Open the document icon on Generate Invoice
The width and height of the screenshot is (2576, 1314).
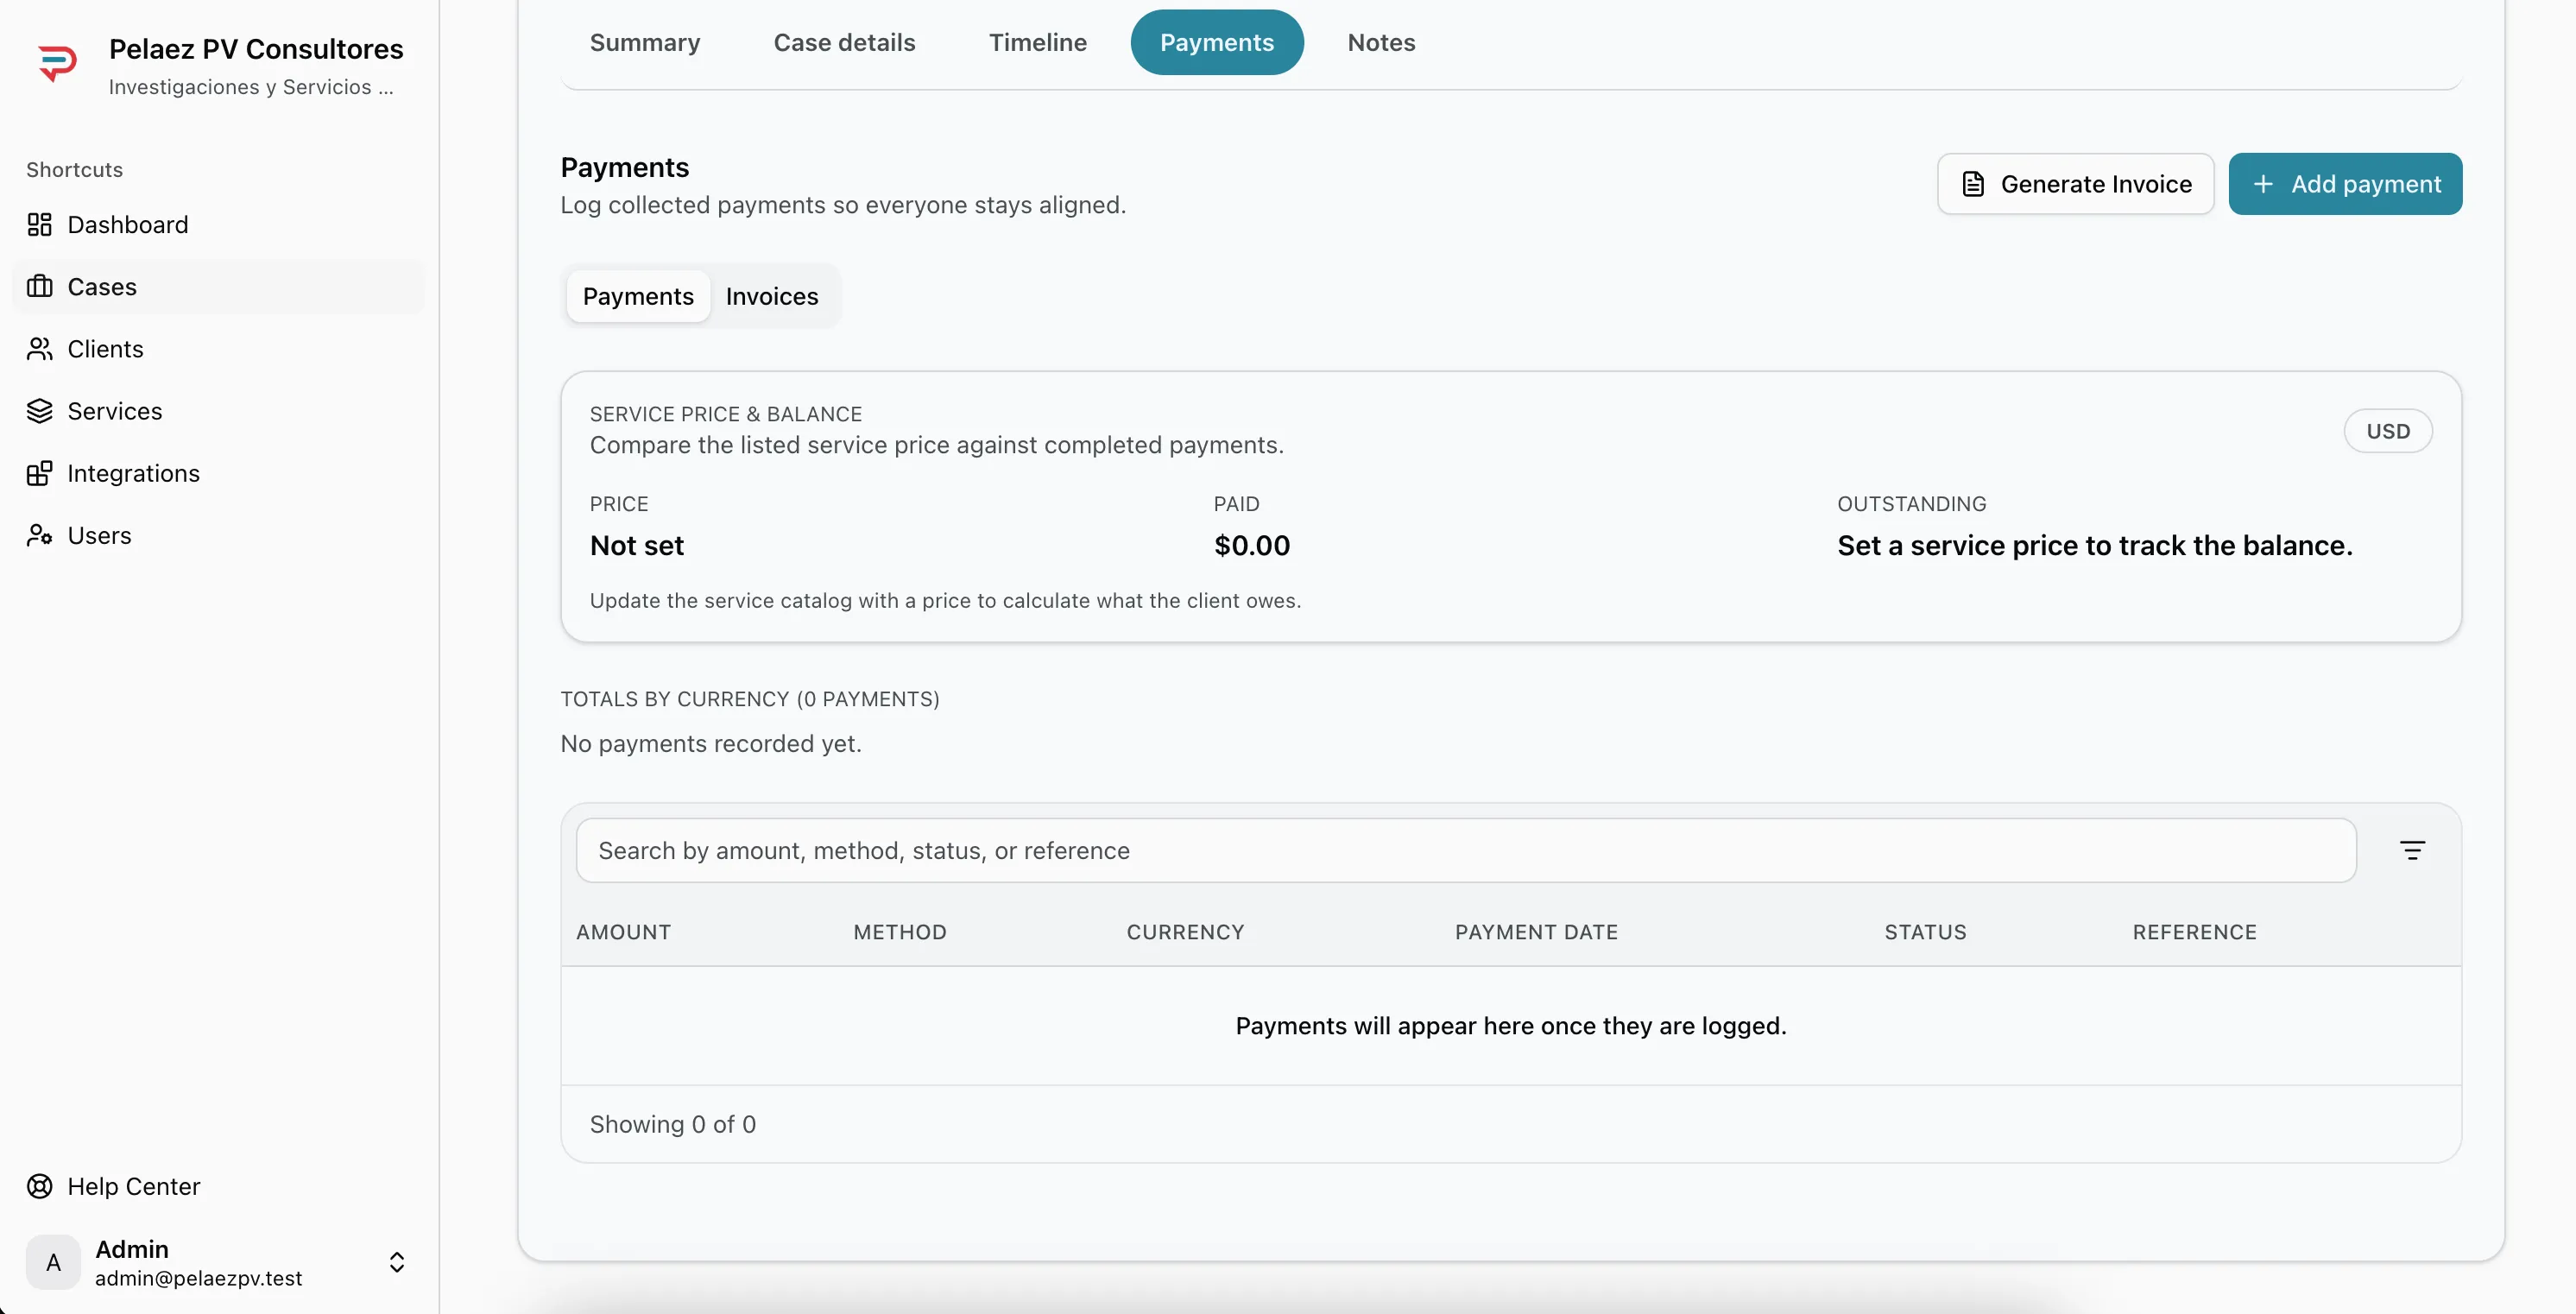[1974, 184]
